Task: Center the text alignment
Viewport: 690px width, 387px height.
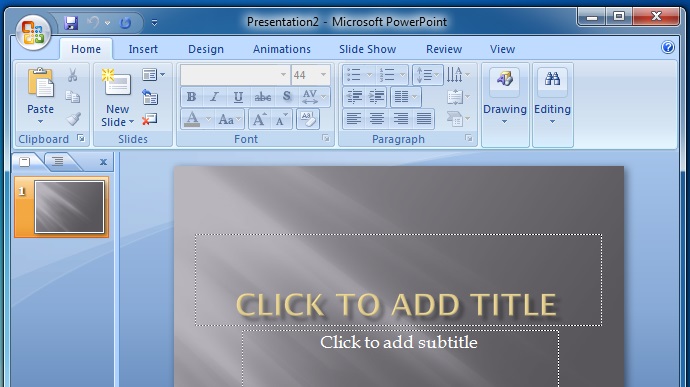Action: click(x=377, y=119)
